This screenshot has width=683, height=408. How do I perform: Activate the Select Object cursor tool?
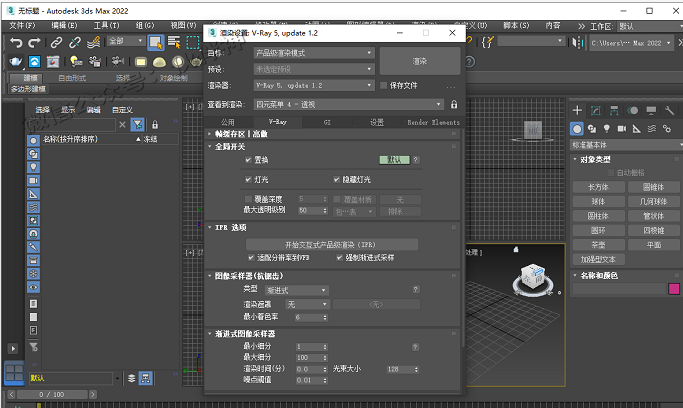coord(156,42)
